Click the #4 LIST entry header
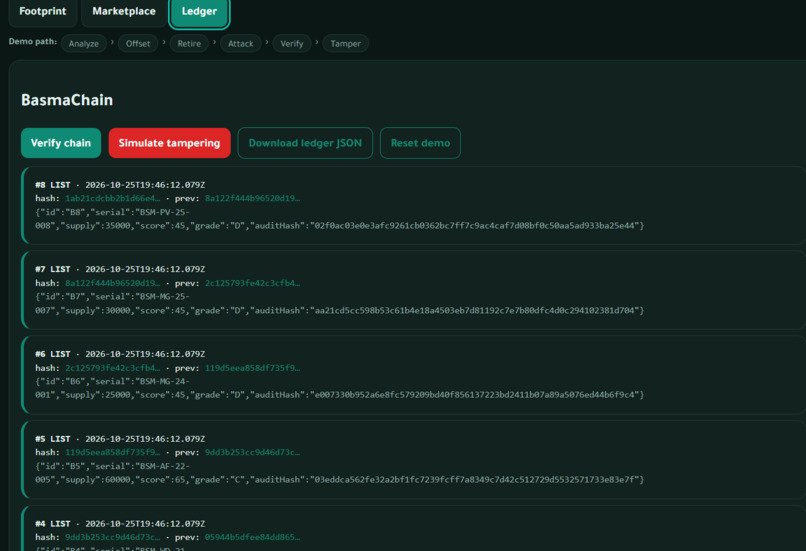The image size is (806, 551). click(120, 524)
